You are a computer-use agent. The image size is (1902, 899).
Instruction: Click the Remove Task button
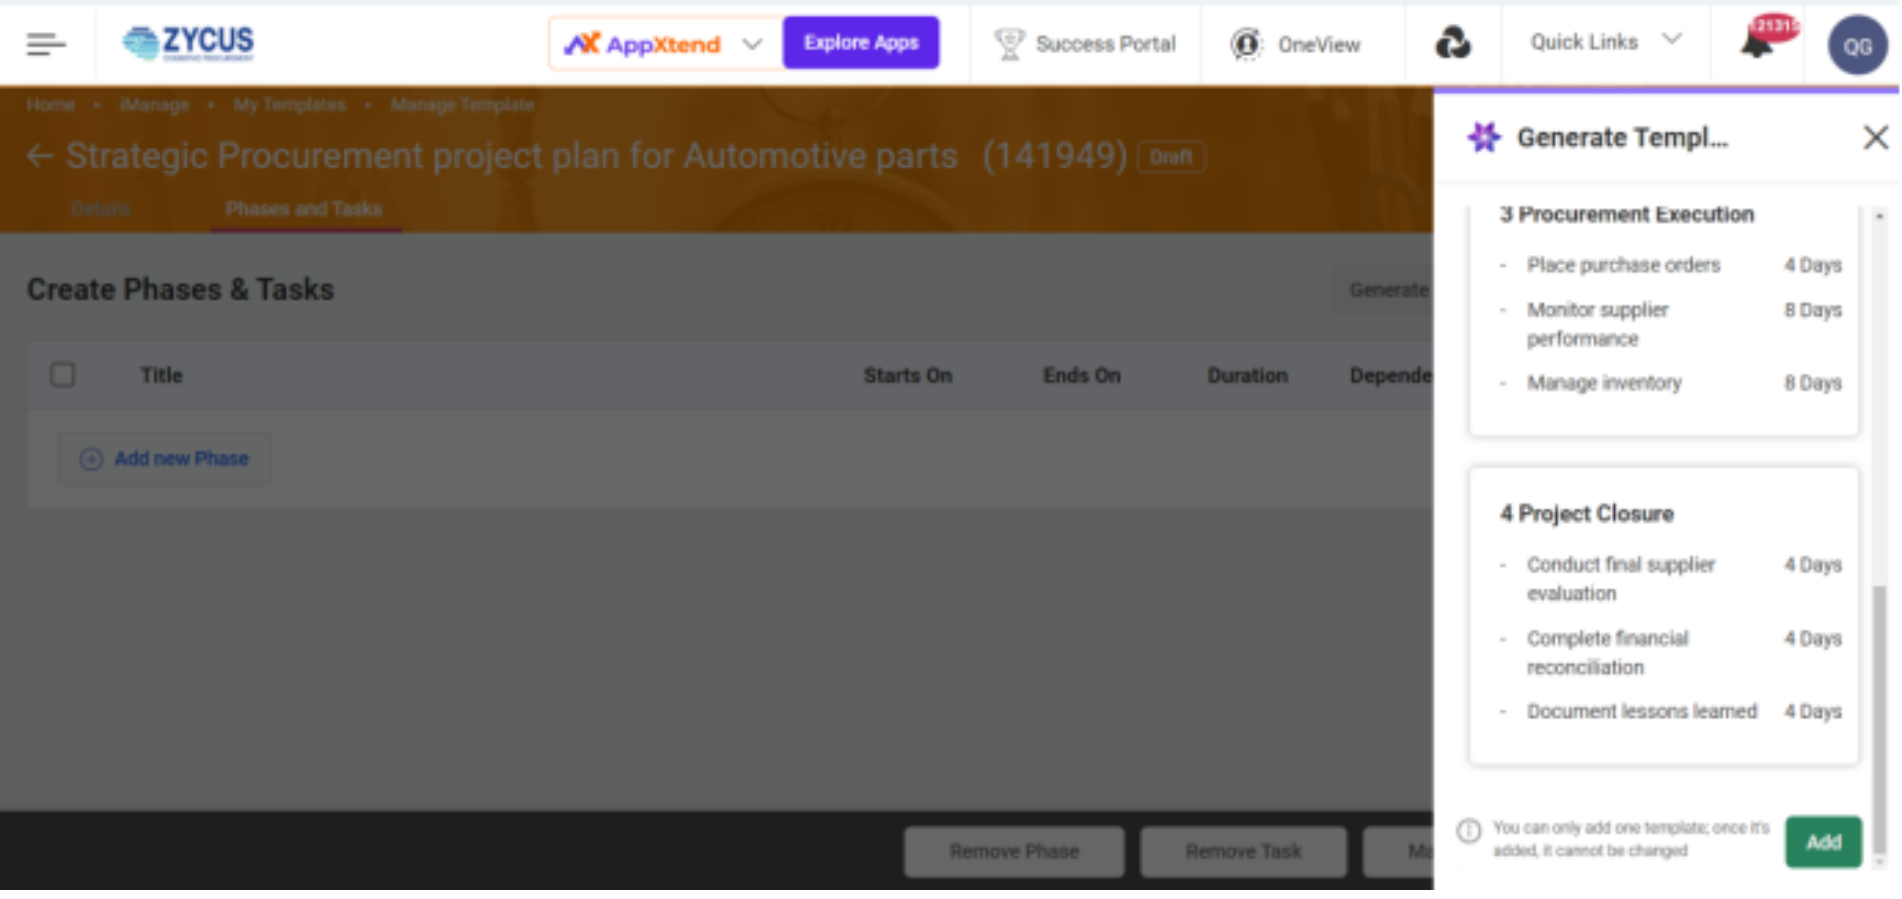(x=1243, y=851)
